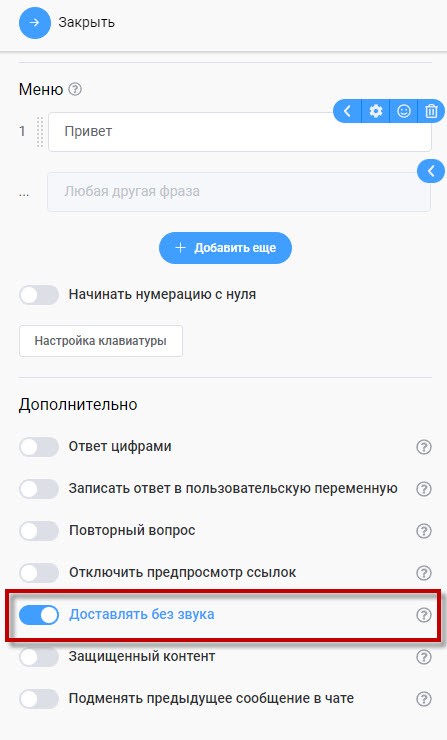Show help for Повторный вопрос option
Screen dimensions: 447x740
pos(424,530)
